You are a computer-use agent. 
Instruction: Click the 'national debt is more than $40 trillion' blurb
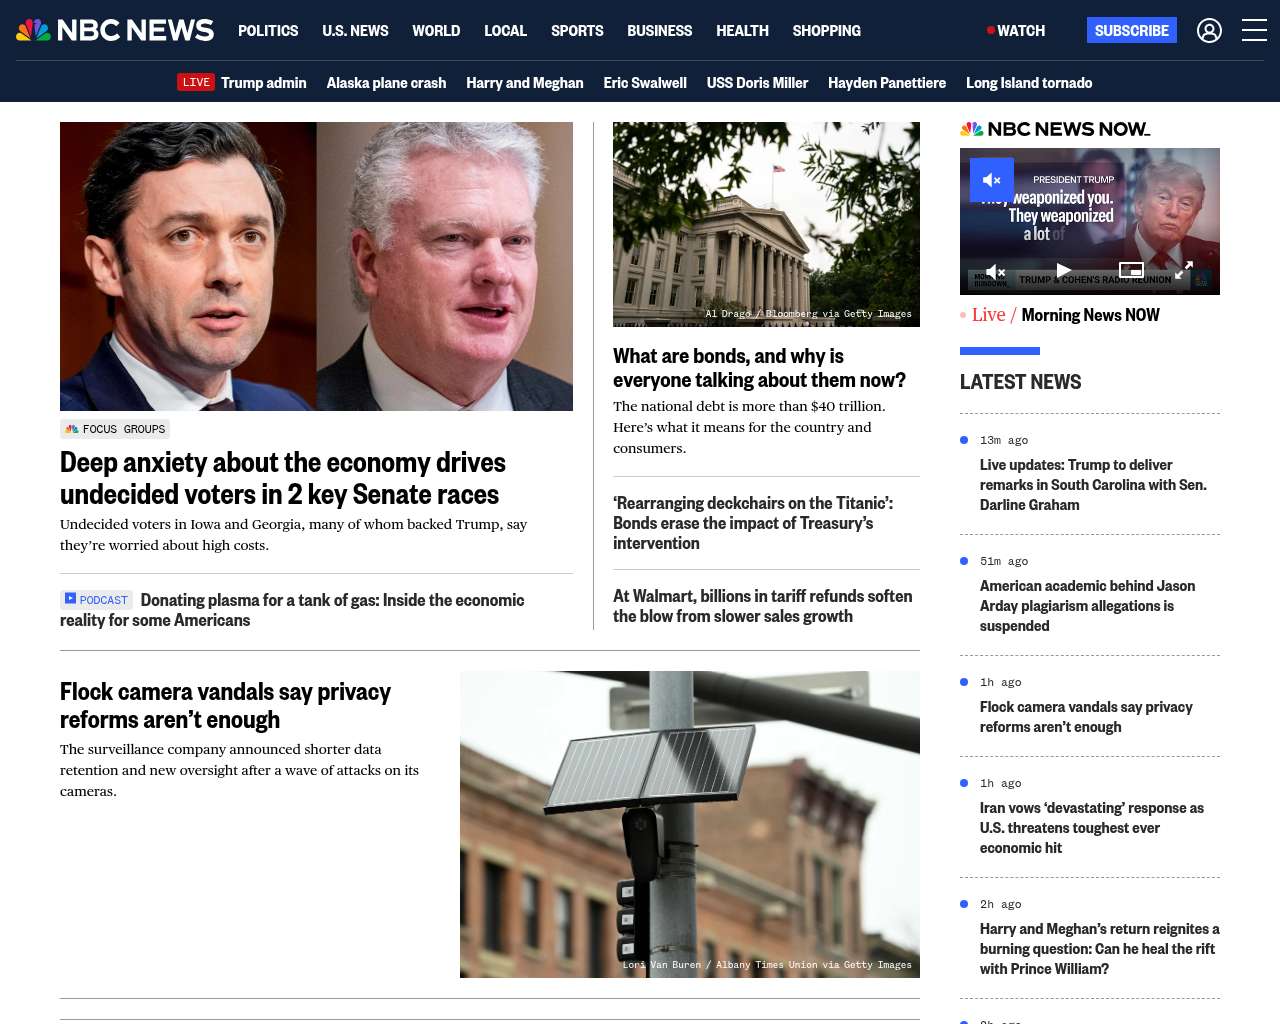point(749,427)
